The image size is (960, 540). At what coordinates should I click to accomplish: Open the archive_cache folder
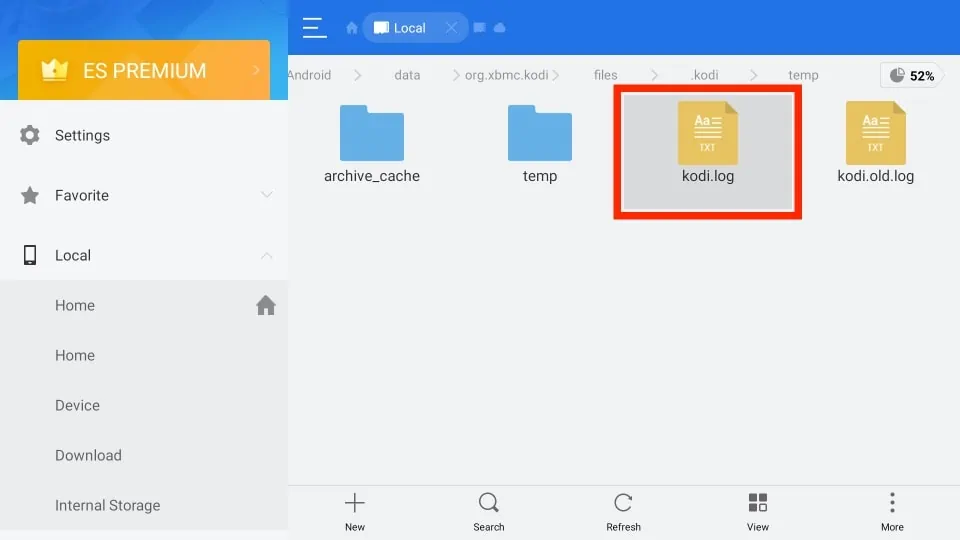[372, 144]
